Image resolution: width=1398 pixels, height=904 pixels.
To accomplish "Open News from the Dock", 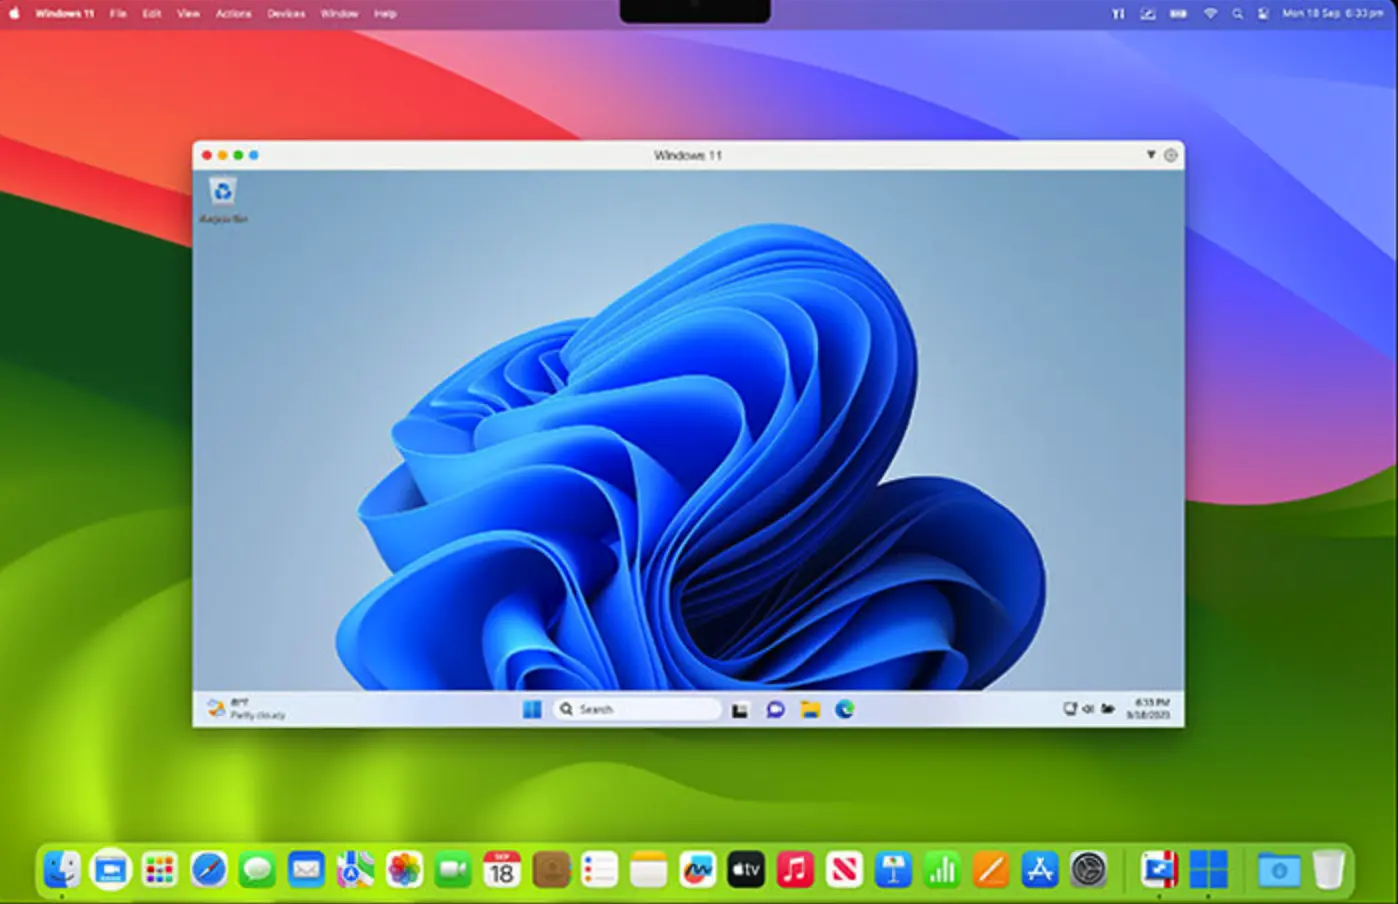I will pos(844,869).
